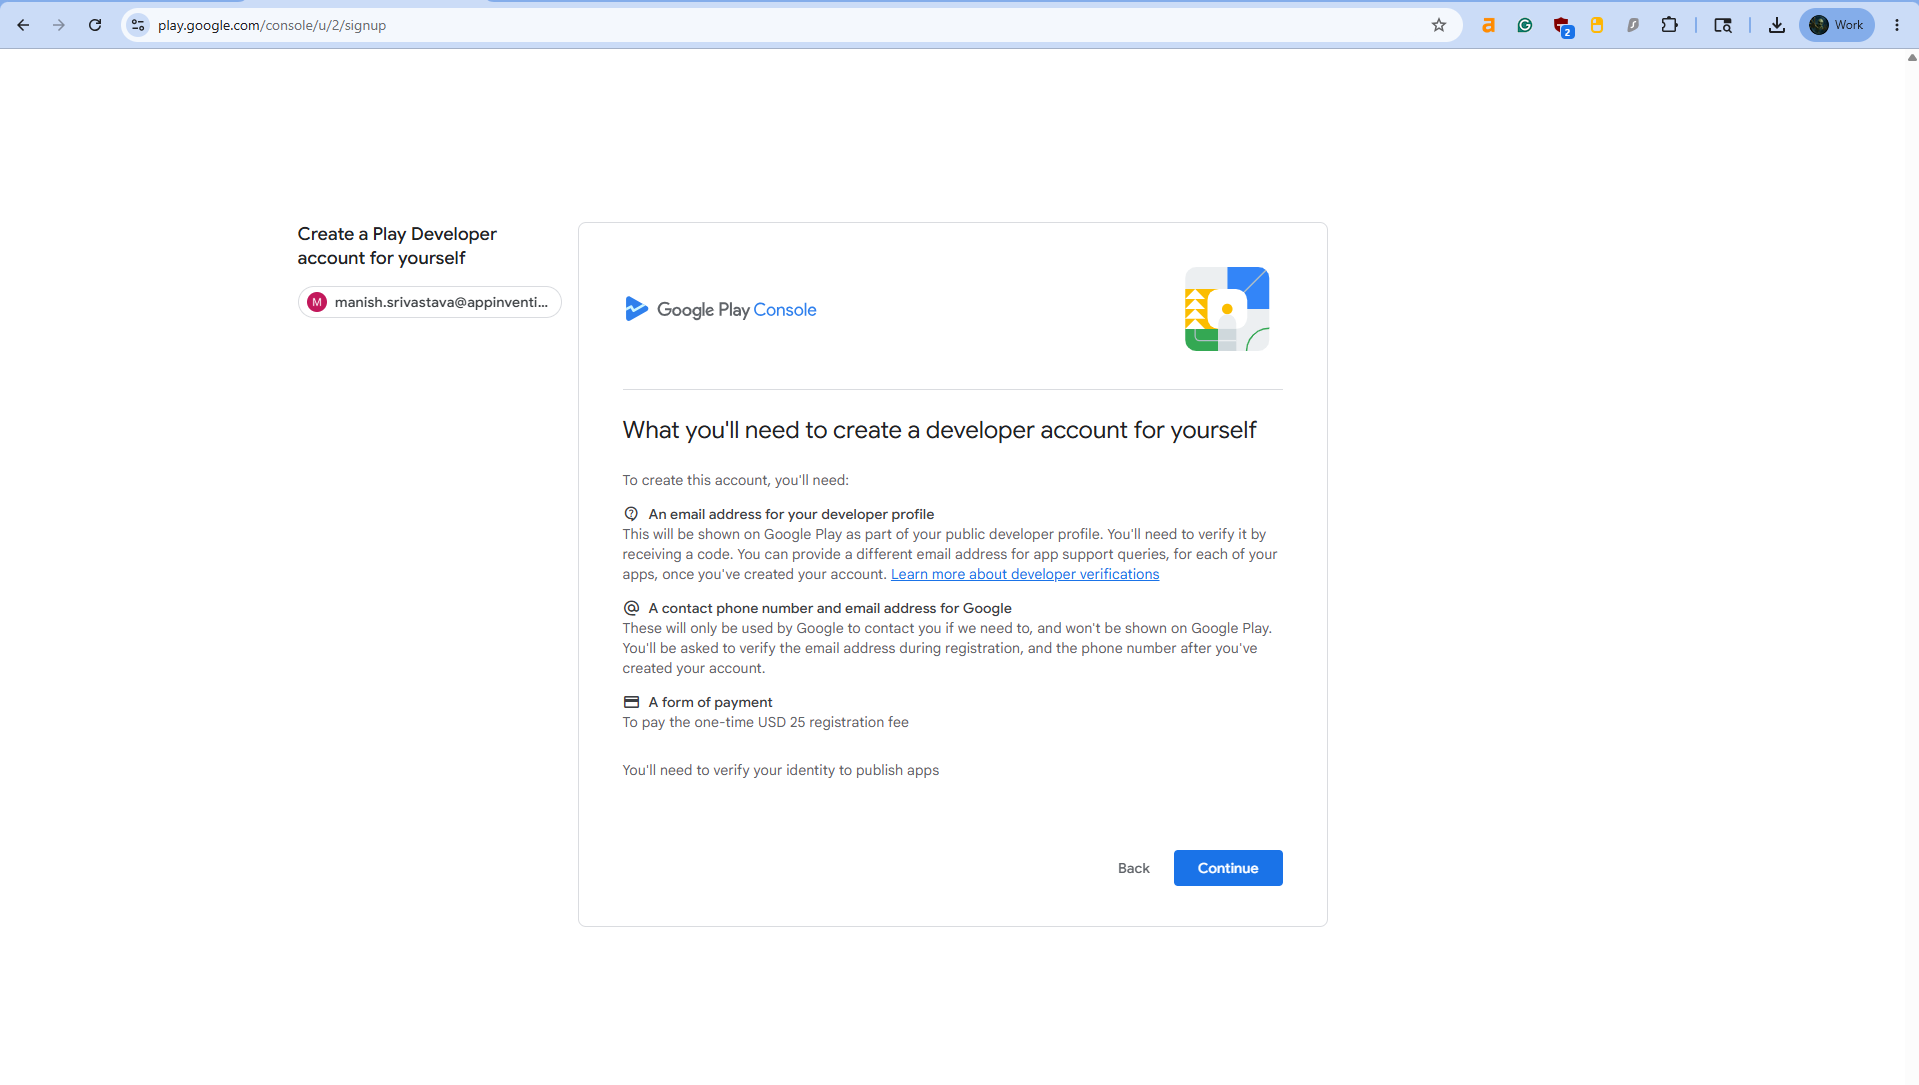Open site information icon in address bar
This screenshot has width=1919, height=1085.
click(x=138, y=25)
